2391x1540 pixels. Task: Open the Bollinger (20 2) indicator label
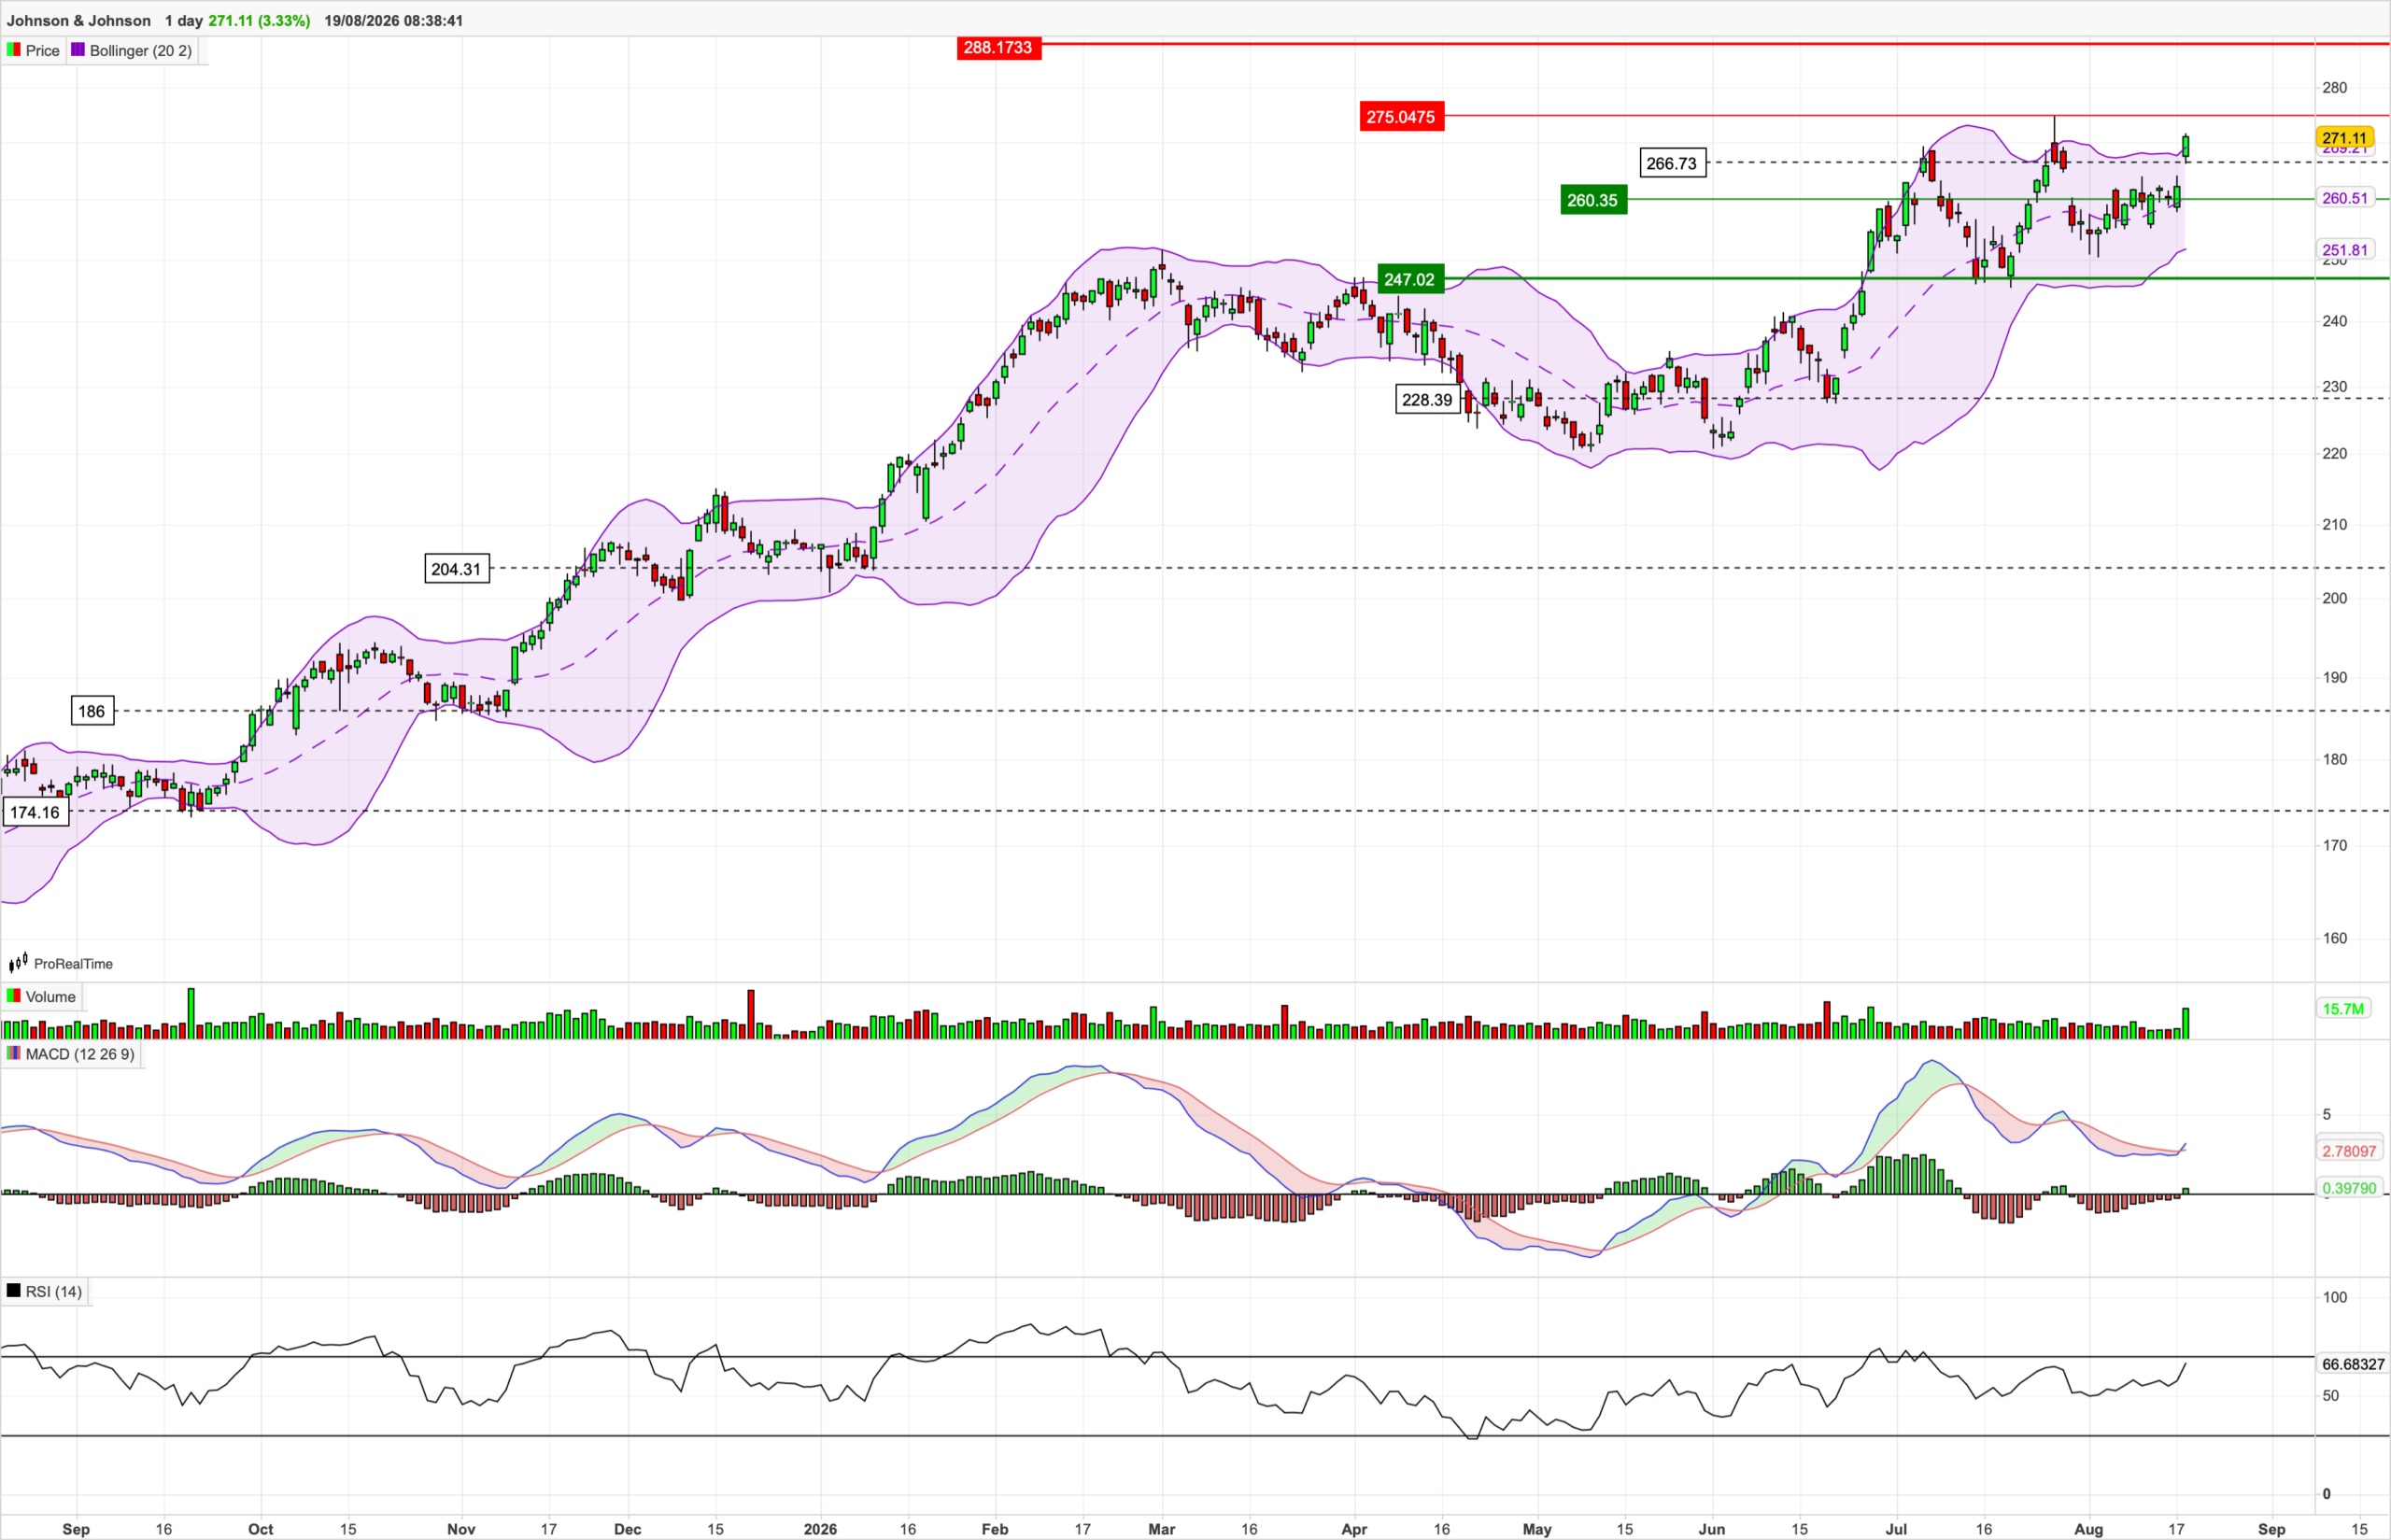141,51
